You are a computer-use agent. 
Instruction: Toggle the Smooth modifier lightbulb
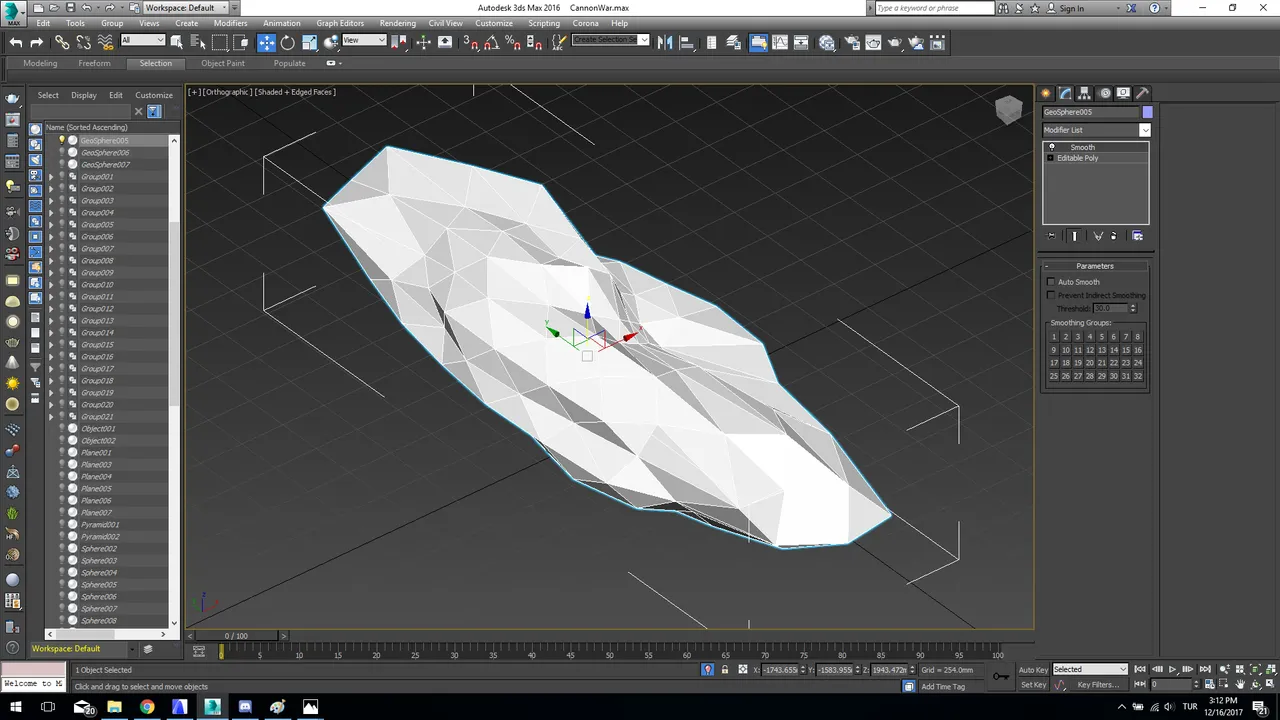pos(1051,147)
